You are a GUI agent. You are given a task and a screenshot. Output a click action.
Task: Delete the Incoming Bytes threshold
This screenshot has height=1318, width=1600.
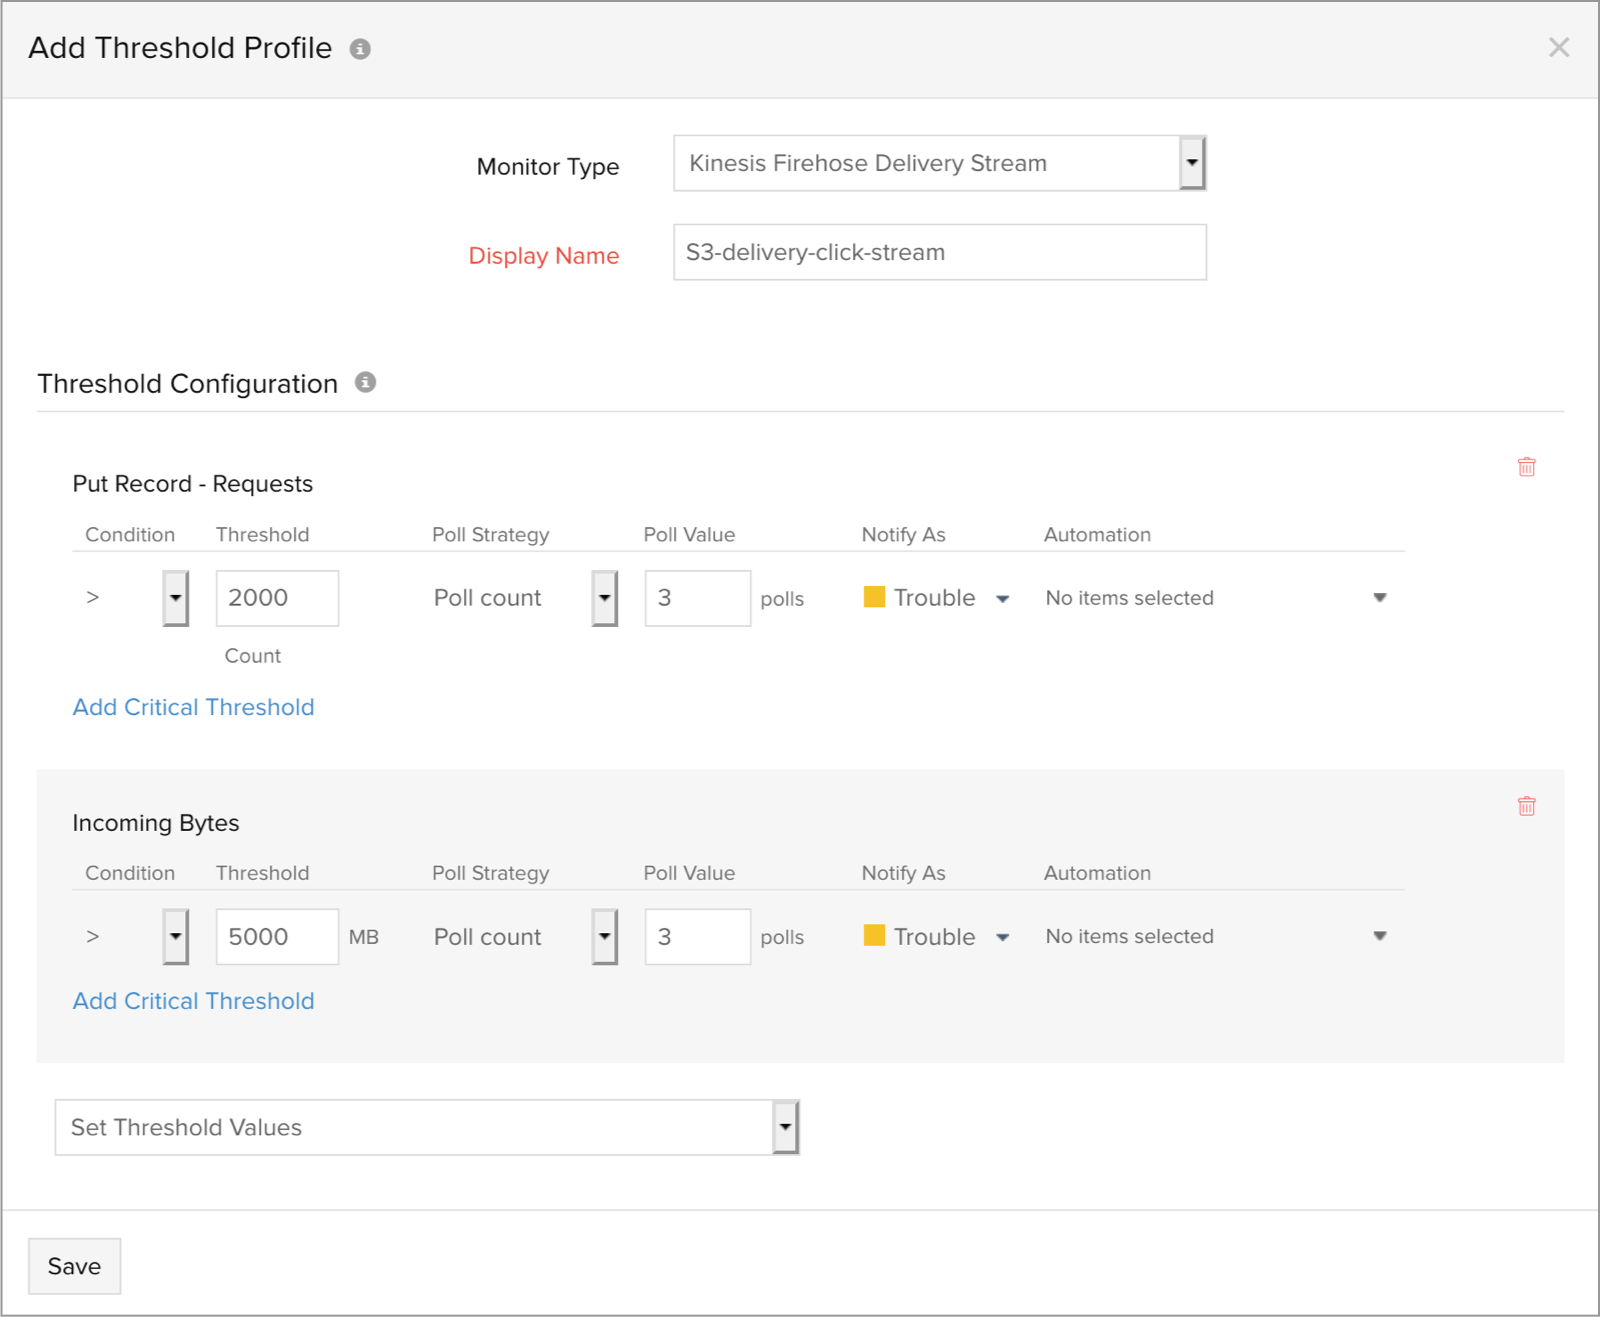pyautogui.click(x=1526, y=806)
